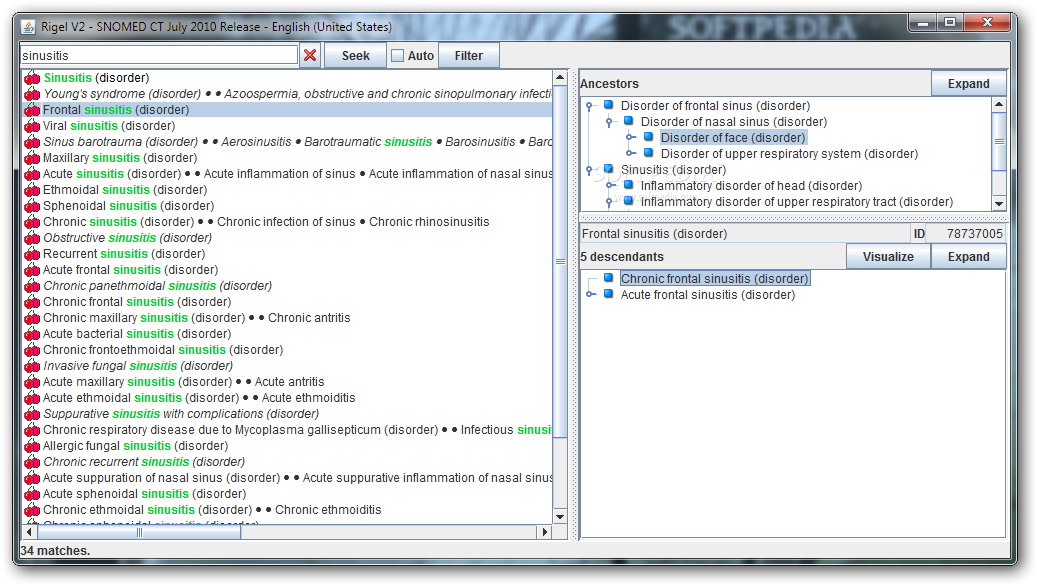
Task: Click the cherry icon beside Ethmoidal sinusitis
Action: (x=32, y=190)
